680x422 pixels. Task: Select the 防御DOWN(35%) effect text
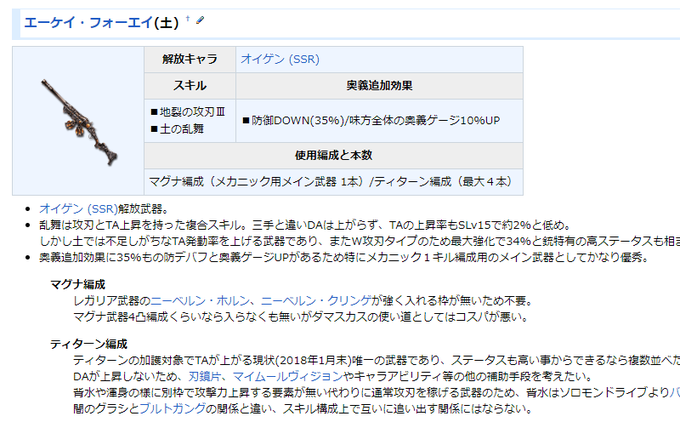pos(298,120)
